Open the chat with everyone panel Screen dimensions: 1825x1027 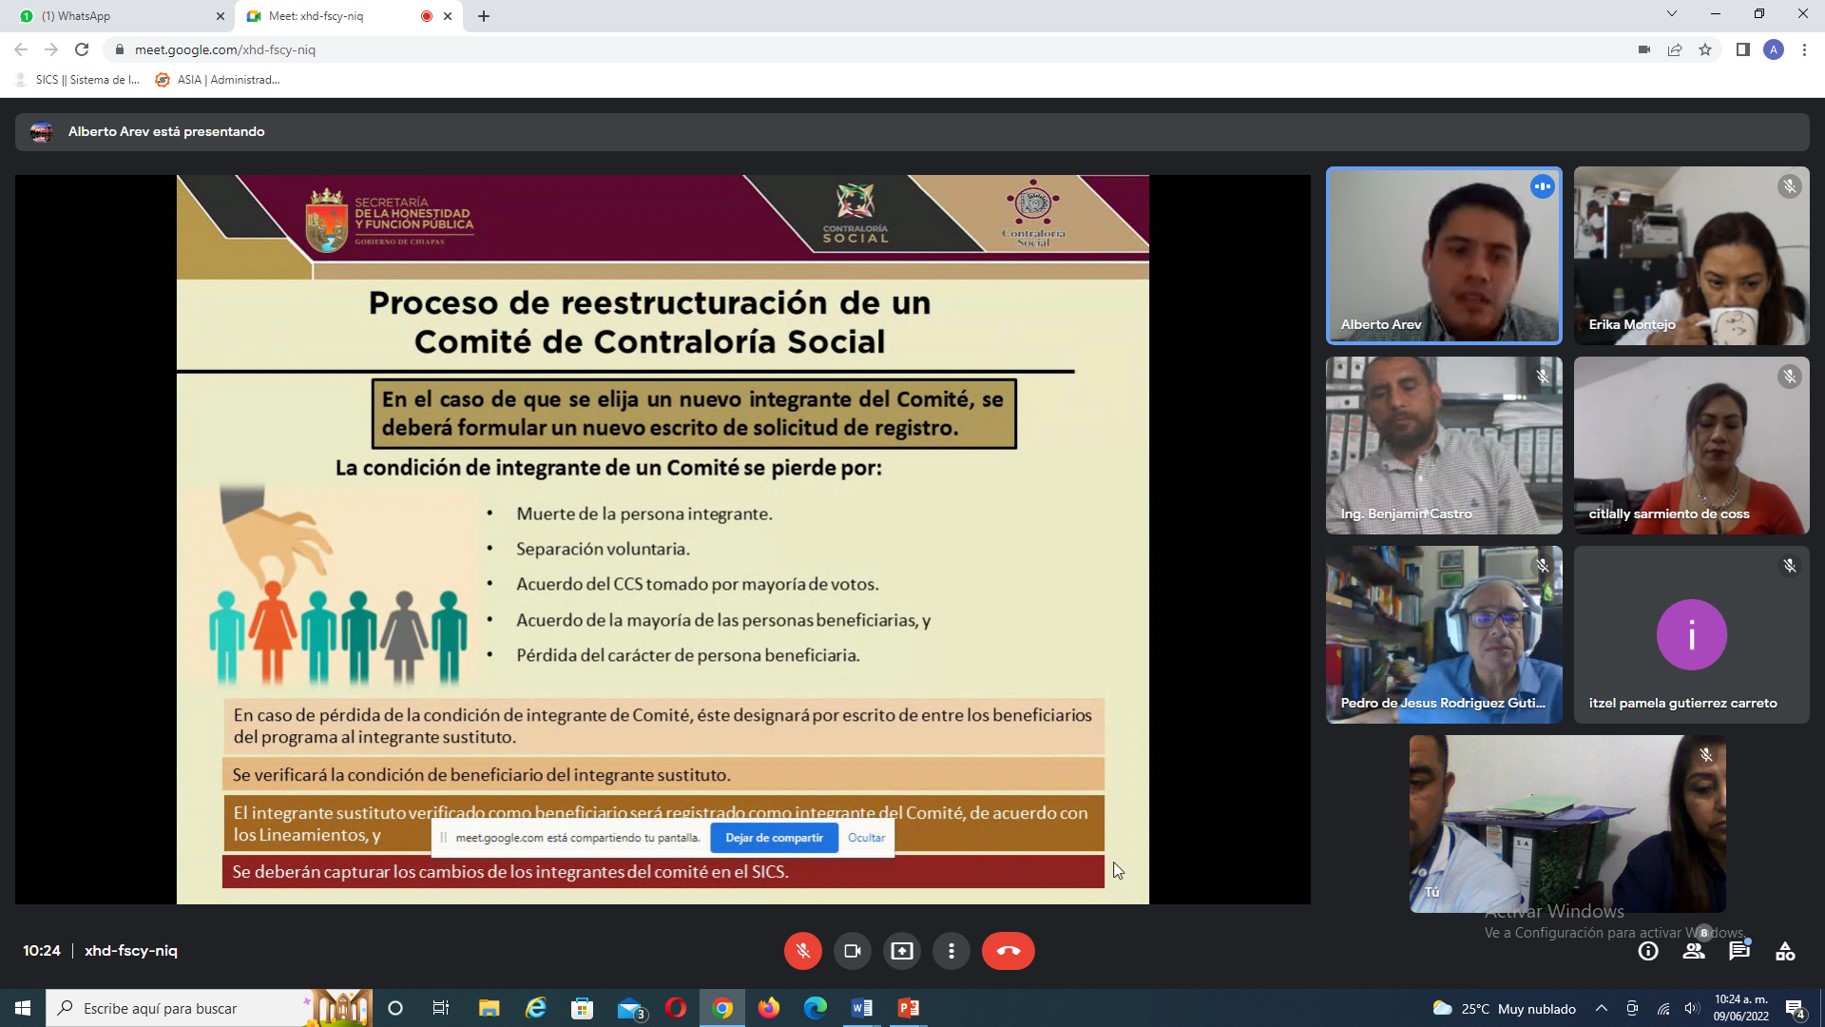[x=1739, y=951]
